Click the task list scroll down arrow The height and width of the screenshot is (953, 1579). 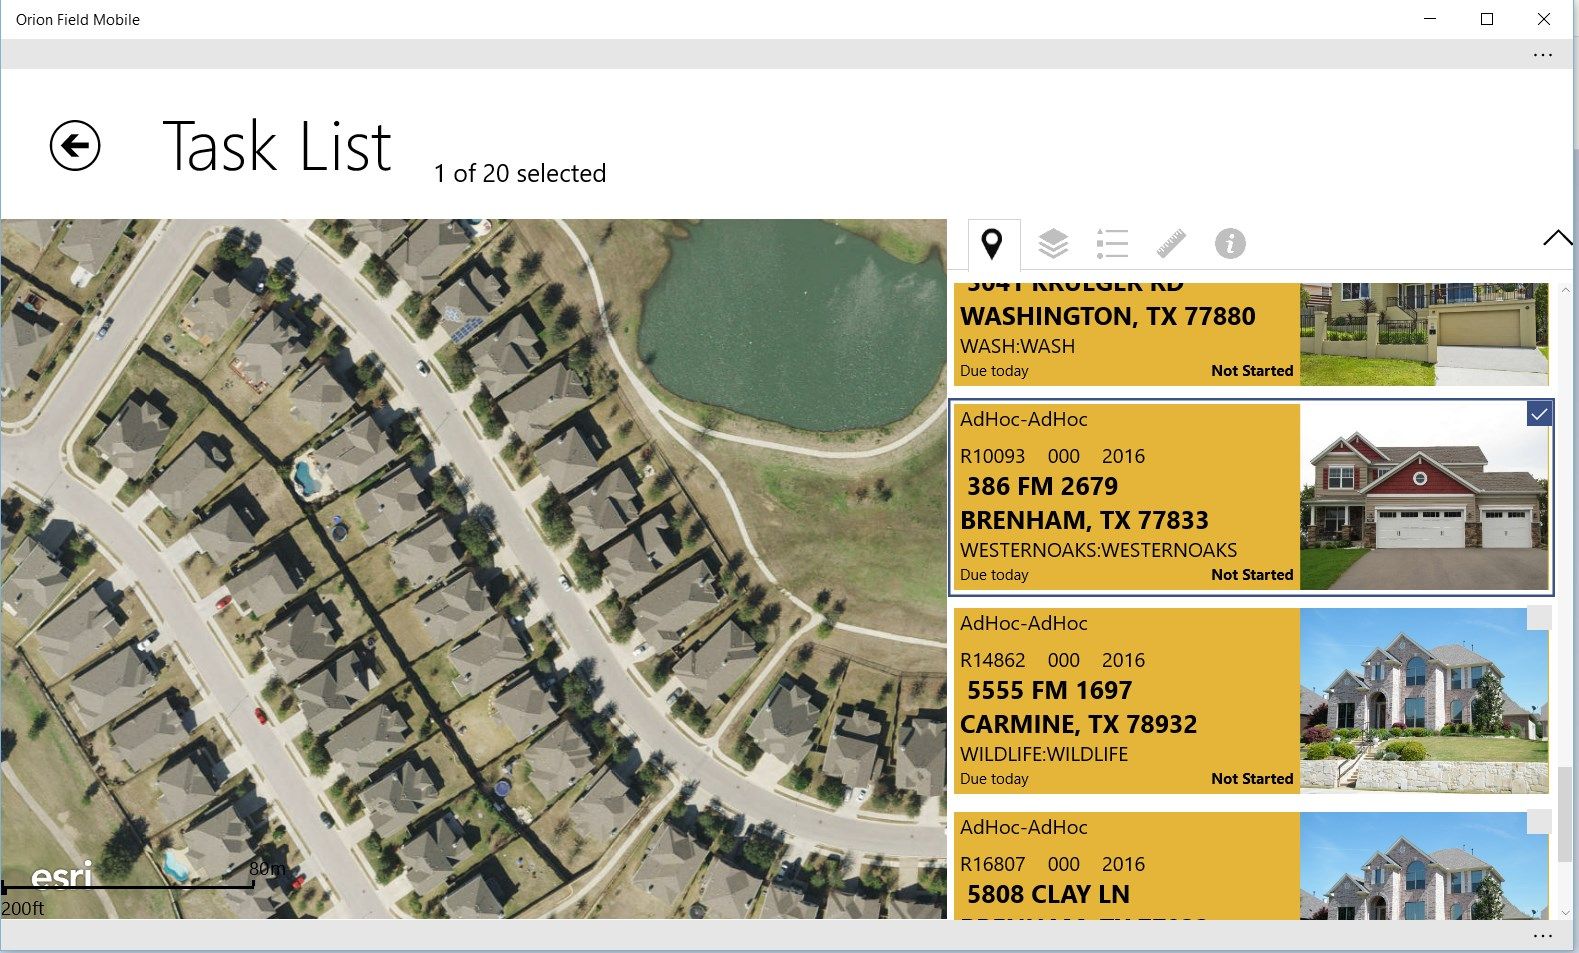click(x=1565, y=911)
